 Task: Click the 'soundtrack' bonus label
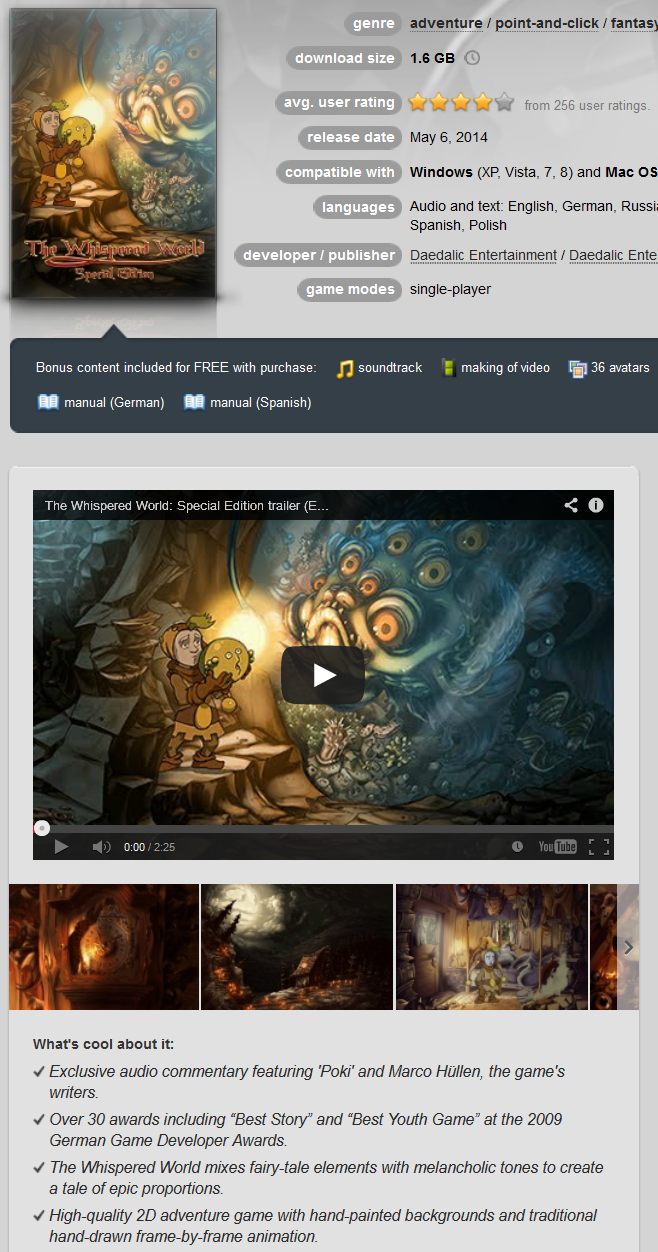pos(390,368)
